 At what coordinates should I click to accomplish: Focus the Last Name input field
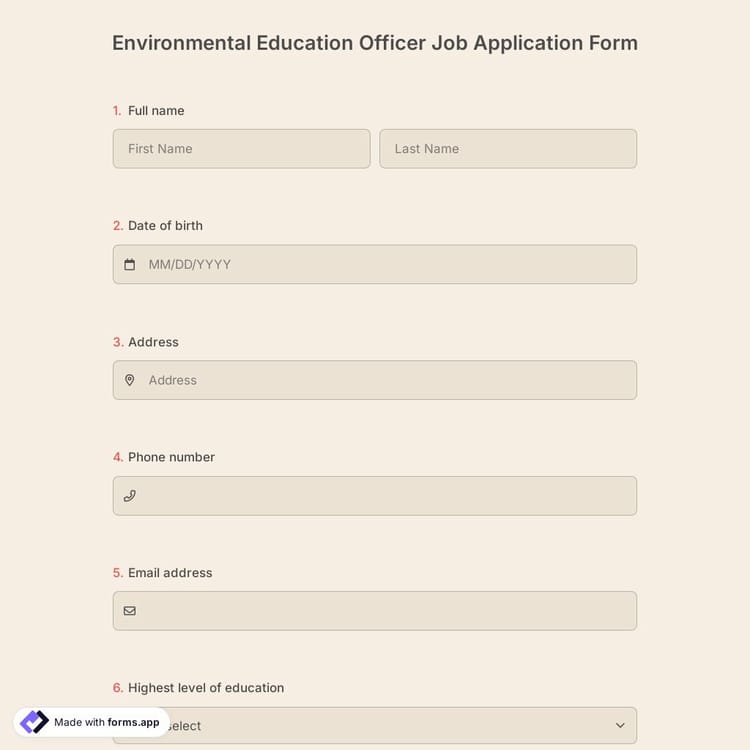(508, 149)
